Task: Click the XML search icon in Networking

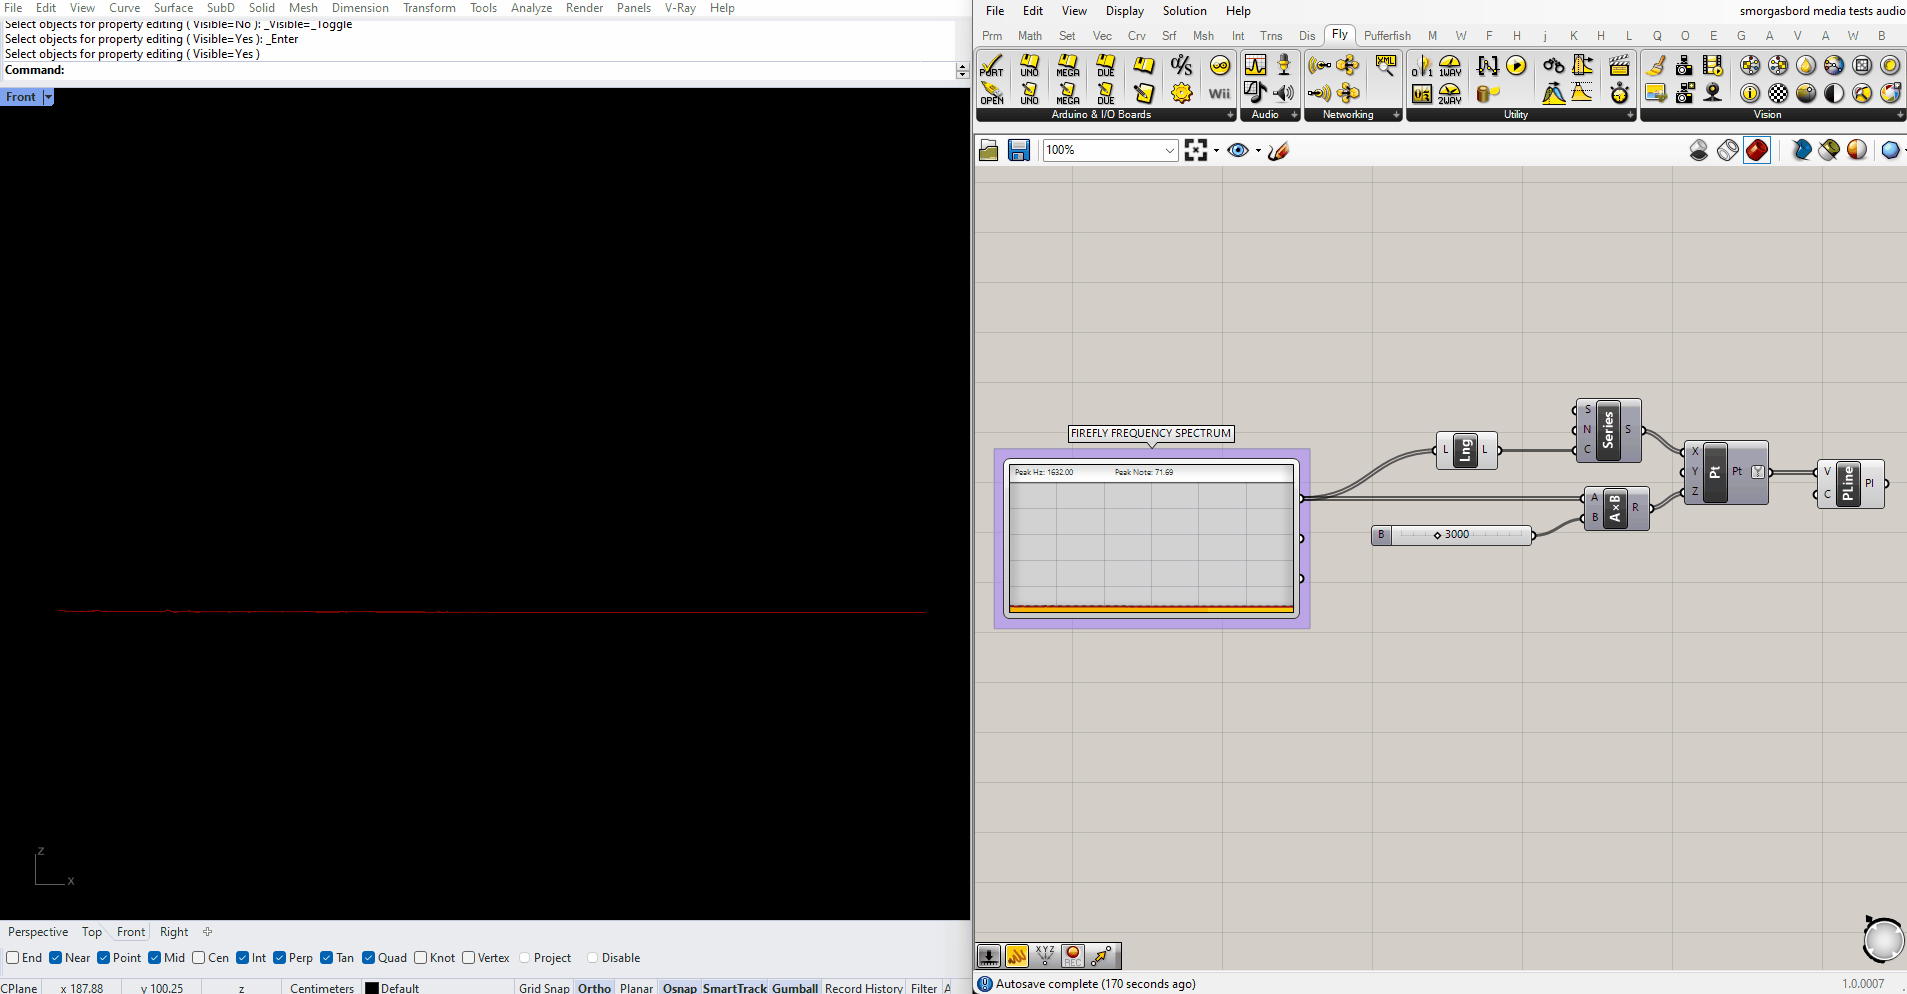Action: pos(1385,66)
